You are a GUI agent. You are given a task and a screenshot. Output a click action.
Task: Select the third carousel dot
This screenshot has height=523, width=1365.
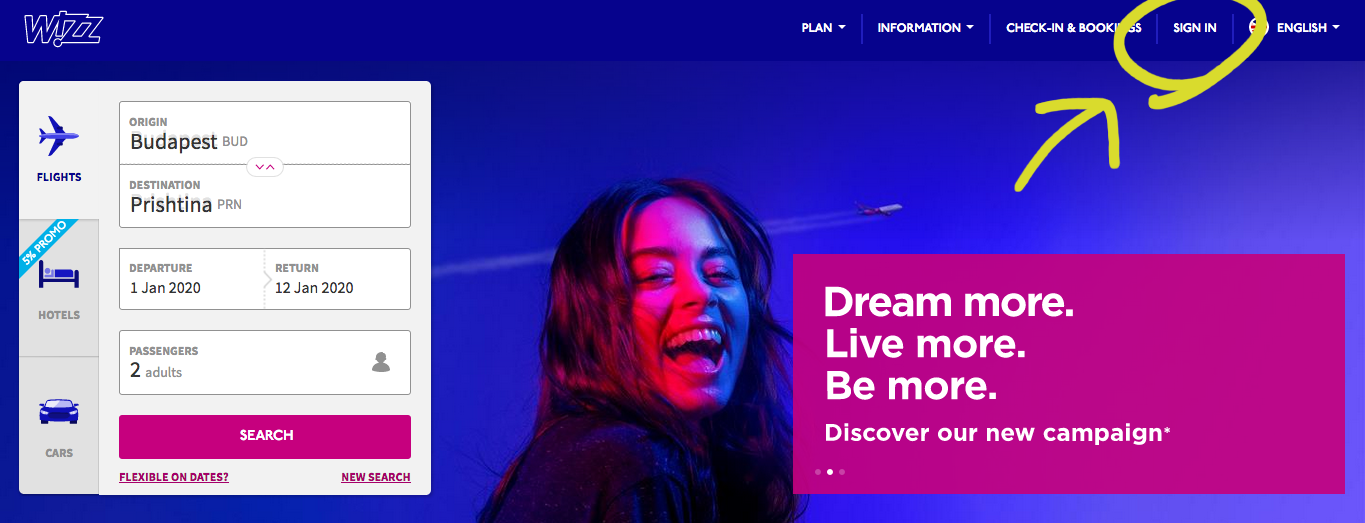point(842,471)
